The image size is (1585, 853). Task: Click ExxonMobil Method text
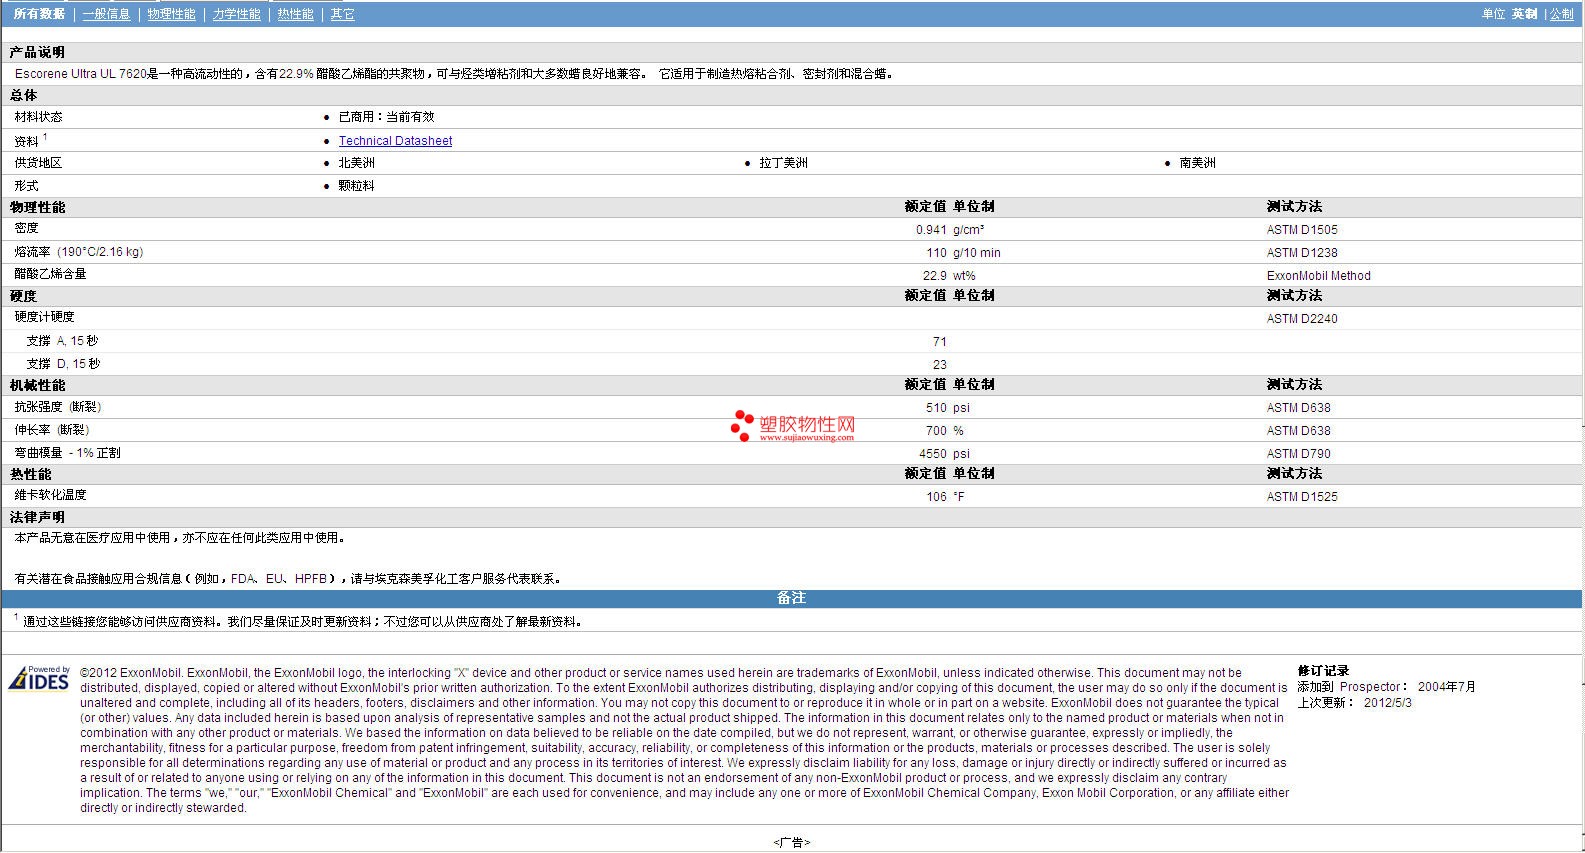pyautogui.click(x=1318, y=276)
